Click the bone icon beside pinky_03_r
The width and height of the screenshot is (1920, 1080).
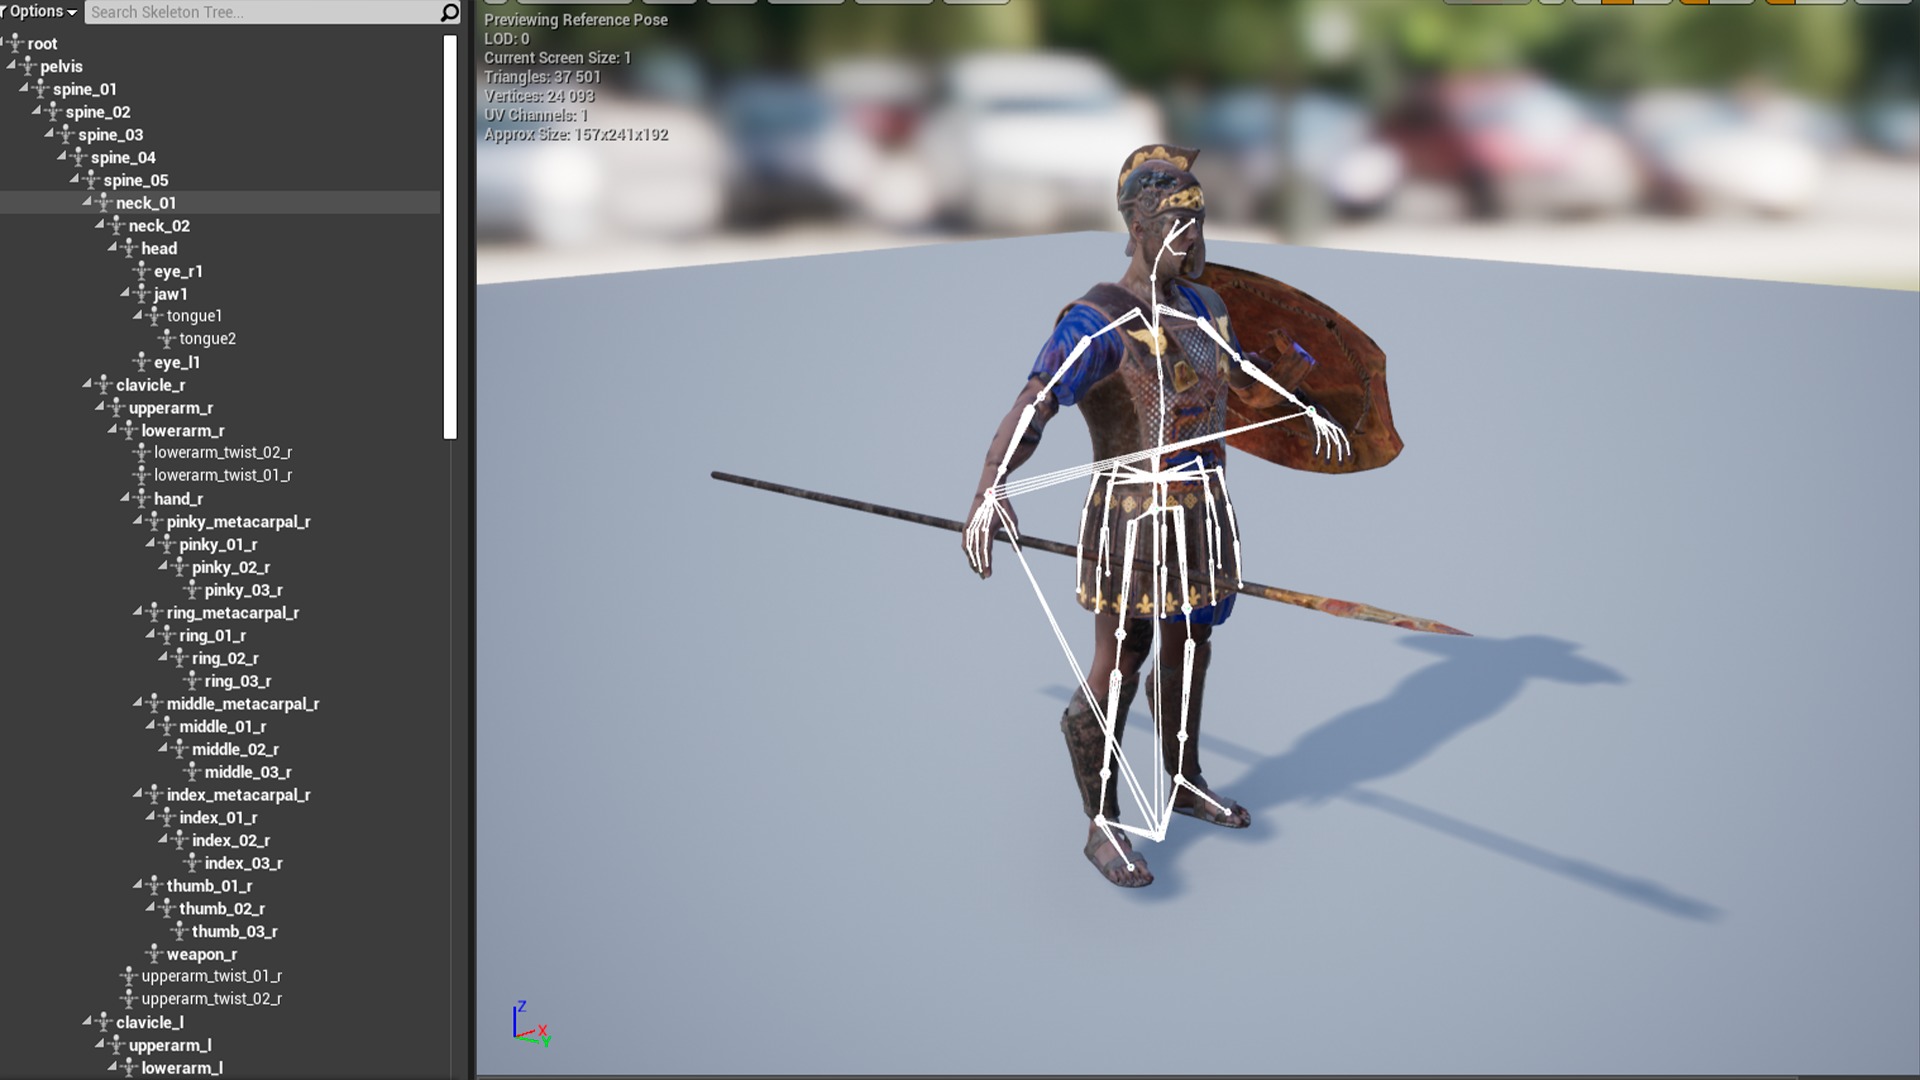(x=193, y=590)
